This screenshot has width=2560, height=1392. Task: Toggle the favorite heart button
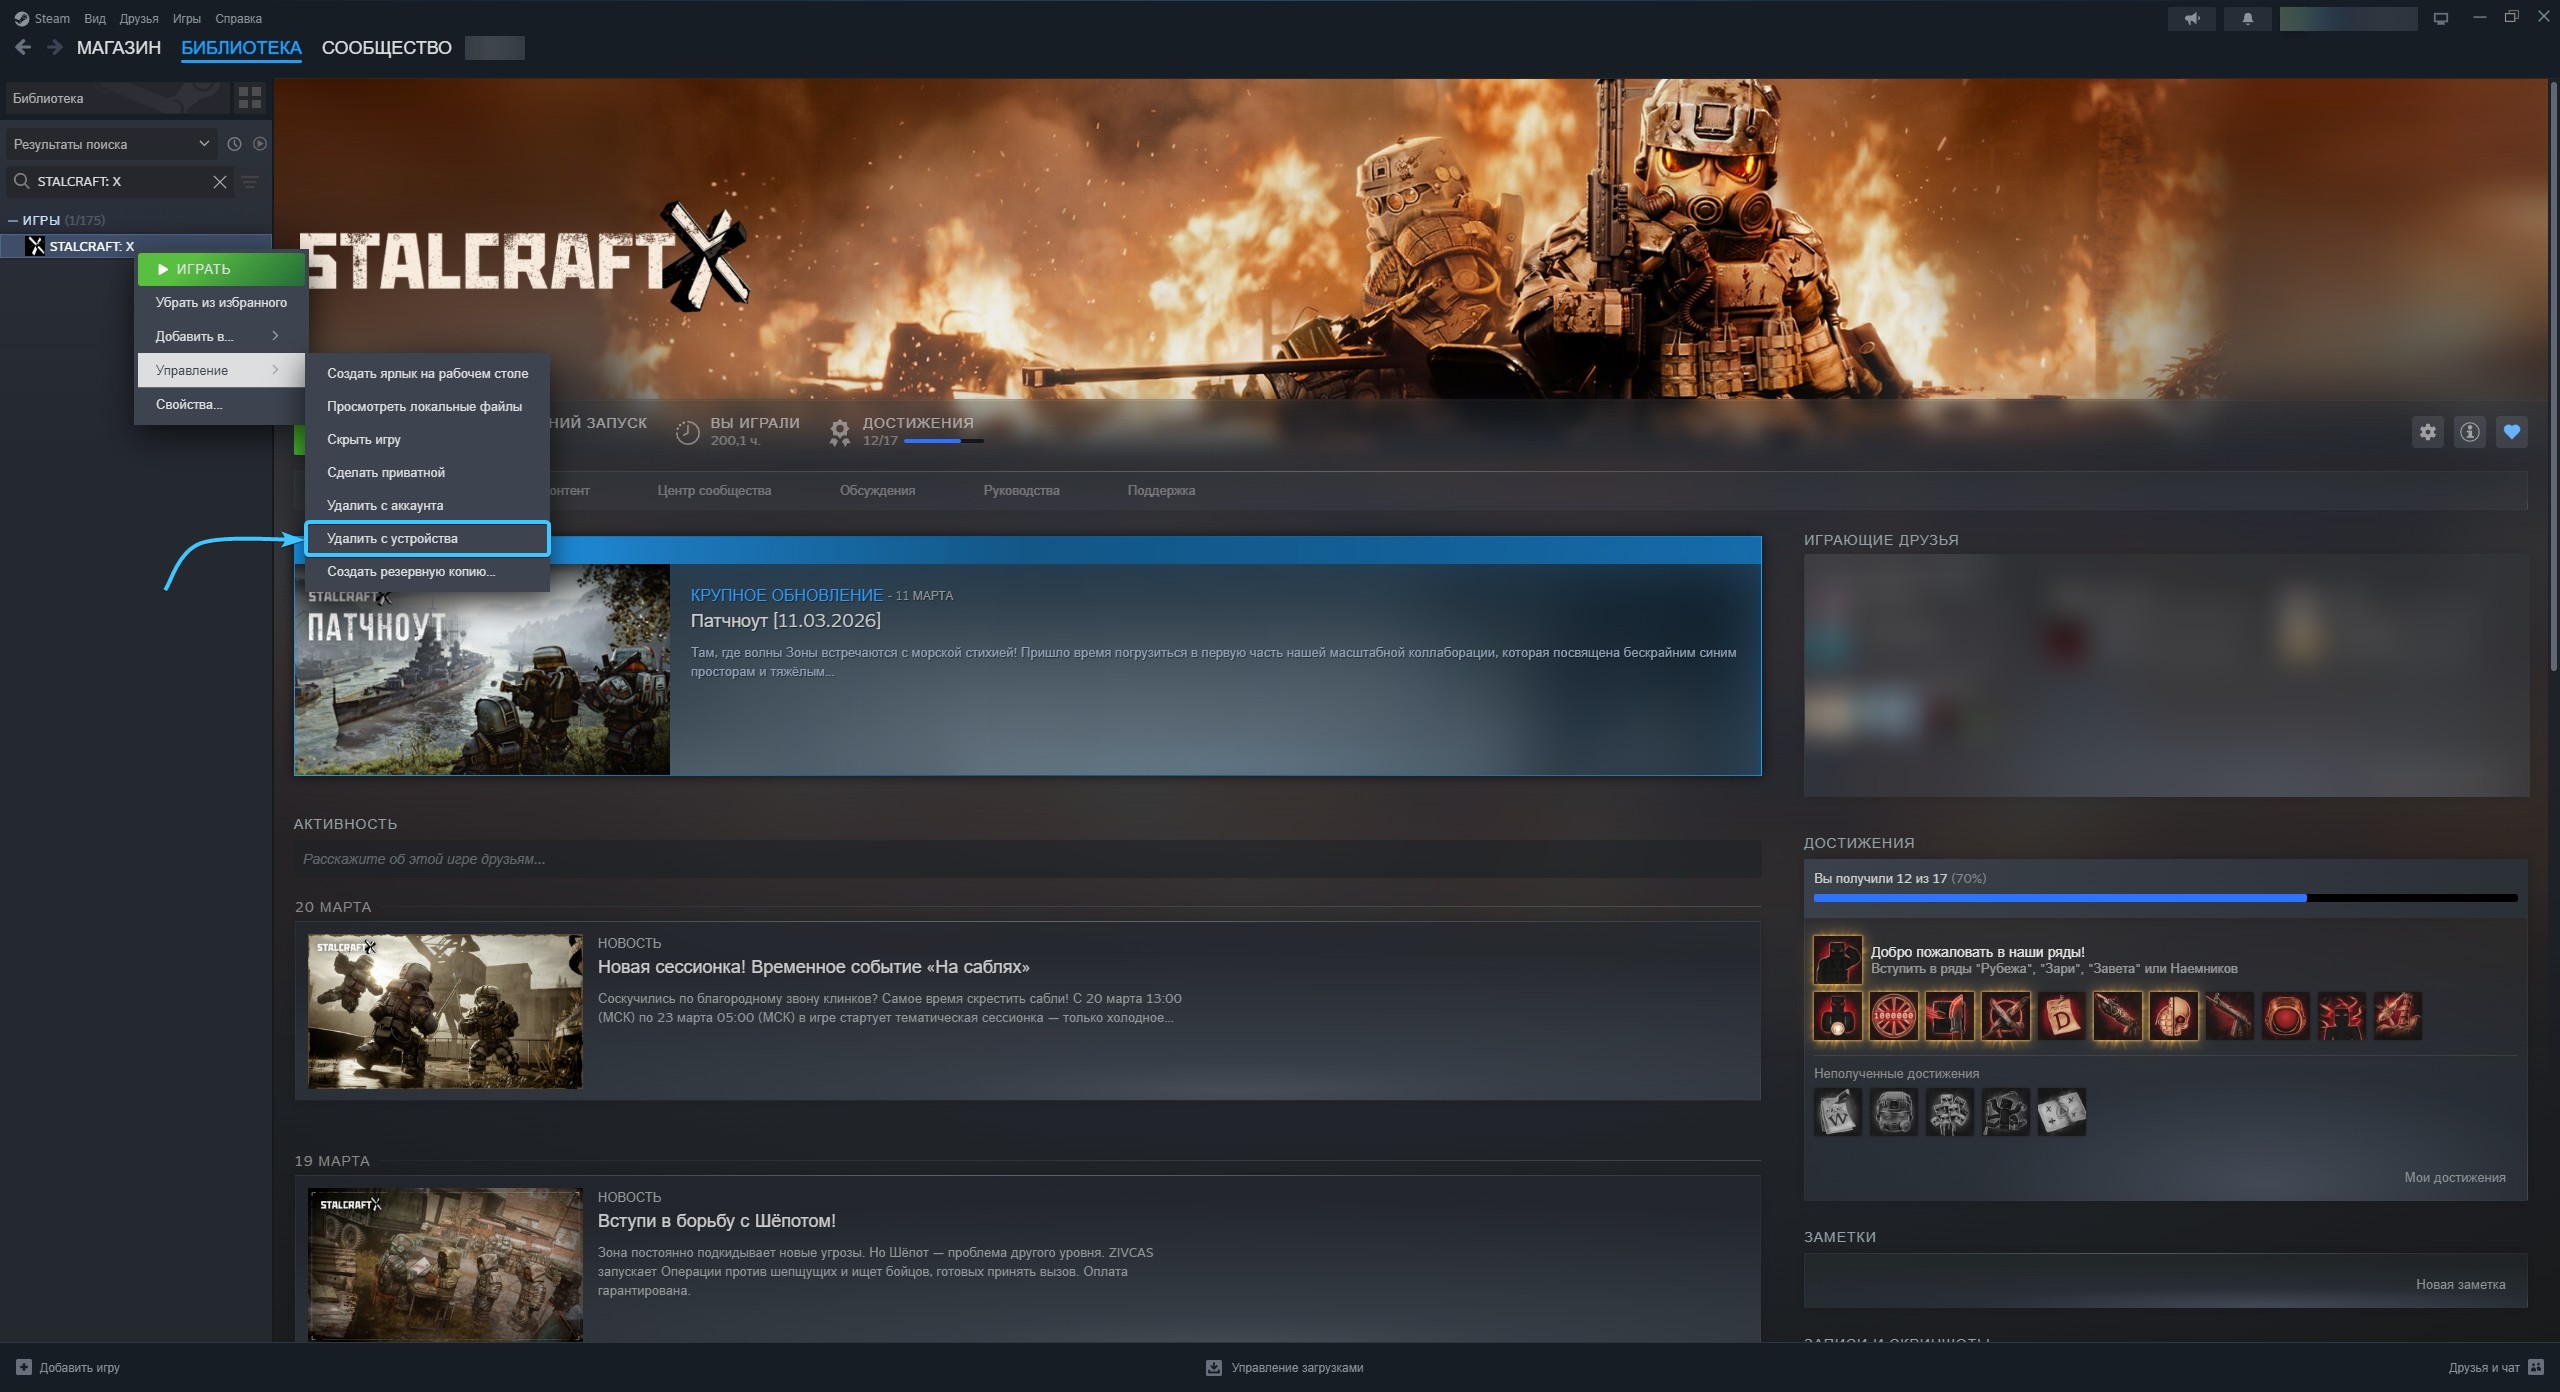2511,432
